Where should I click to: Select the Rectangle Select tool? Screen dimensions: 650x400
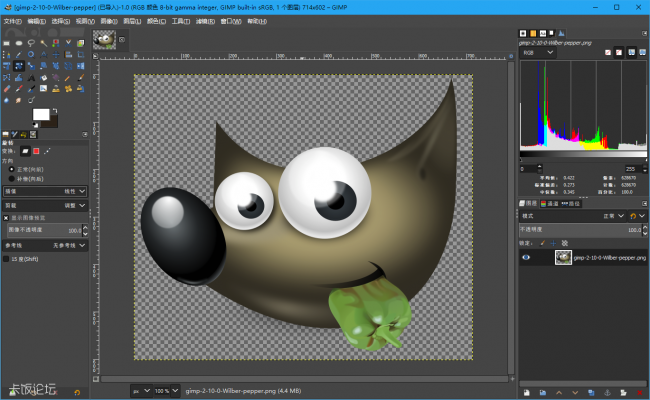(7, 44)
